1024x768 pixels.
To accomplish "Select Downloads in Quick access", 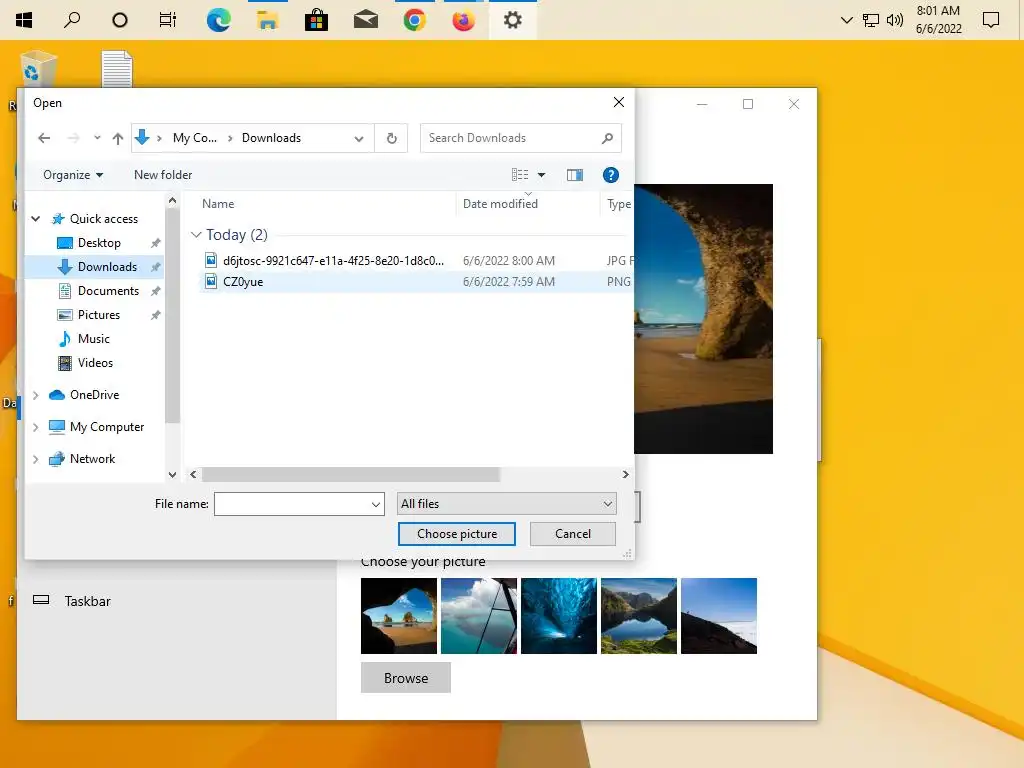I will [107, 266].
